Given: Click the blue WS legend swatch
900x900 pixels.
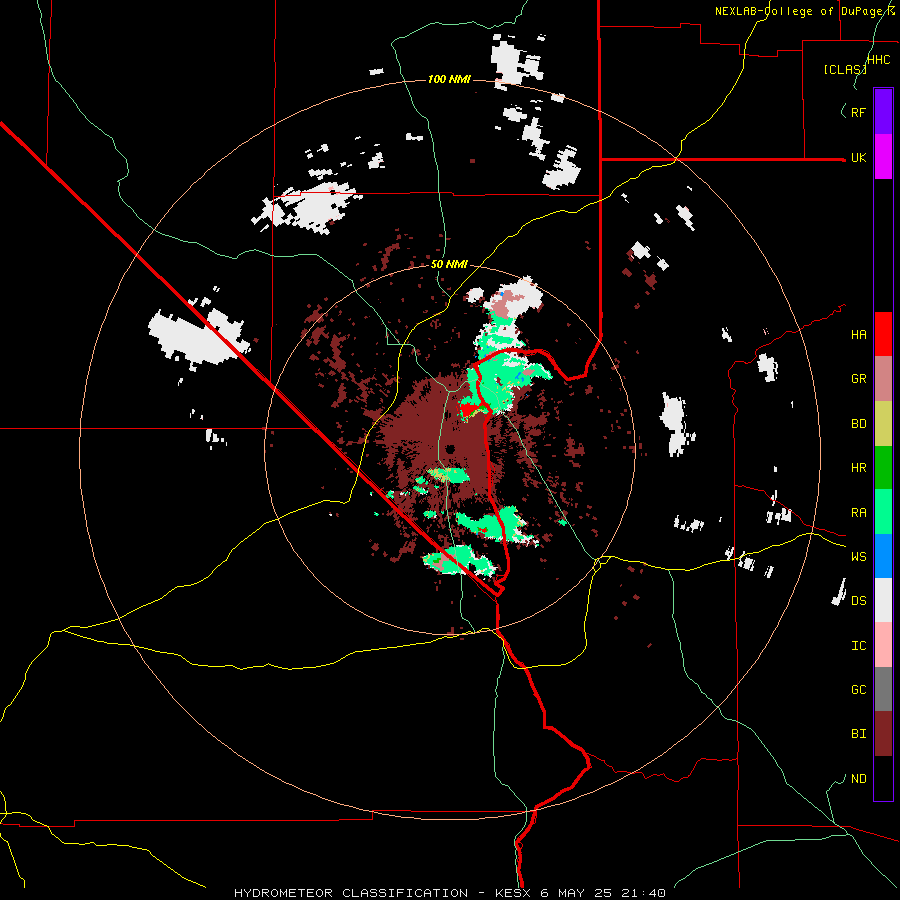Looking at the screenshot, I should pyautogui.click(x=883, y=556).
